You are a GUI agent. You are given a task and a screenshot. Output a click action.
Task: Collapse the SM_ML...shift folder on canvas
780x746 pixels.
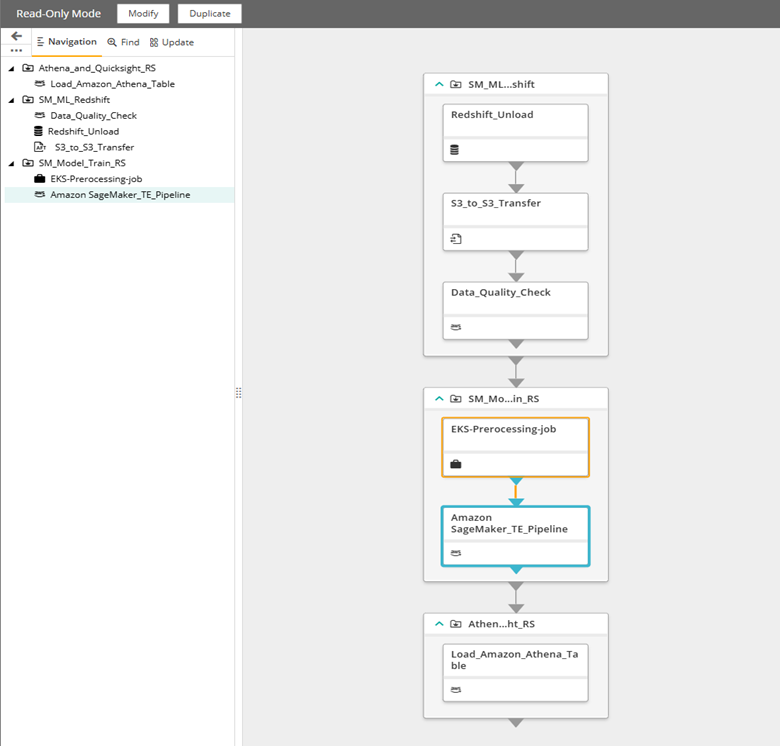(439, 85)
